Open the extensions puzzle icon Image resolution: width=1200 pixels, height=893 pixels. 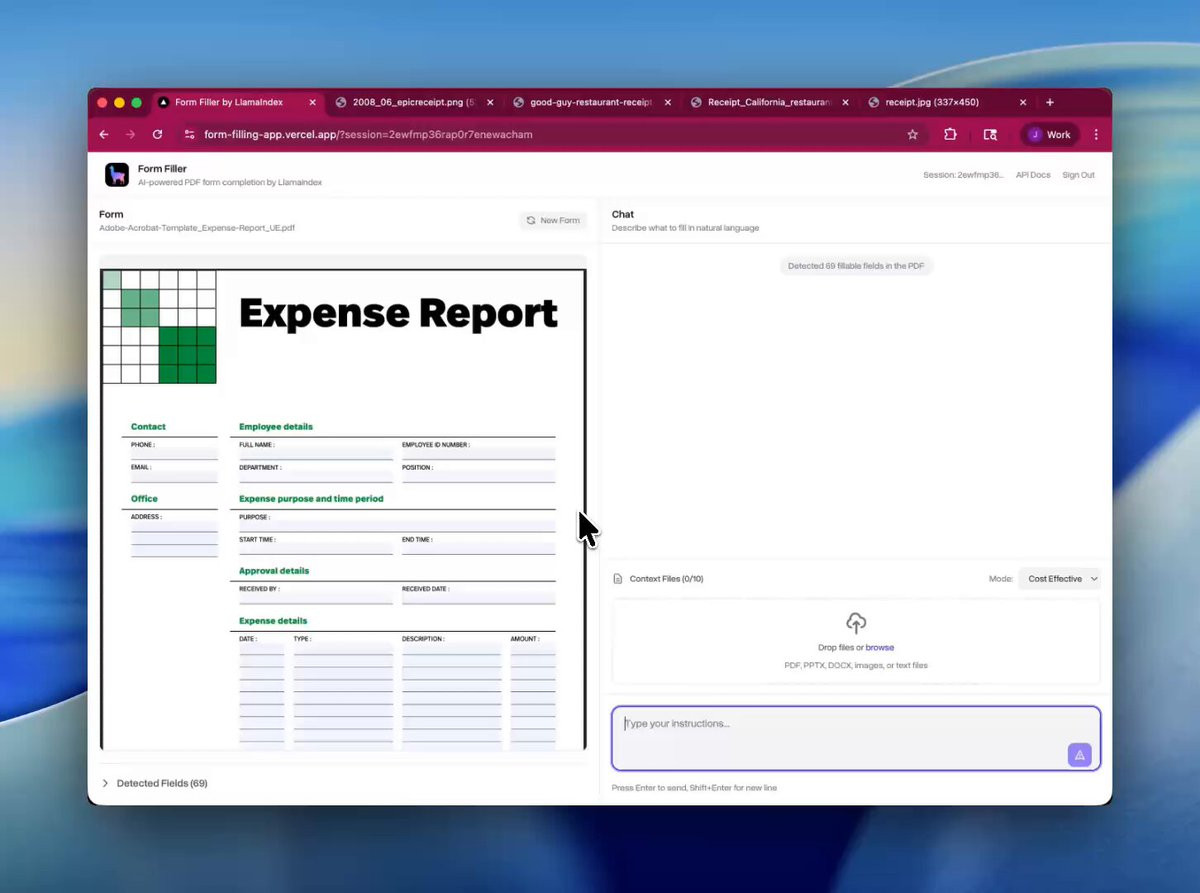click(950, 134)
